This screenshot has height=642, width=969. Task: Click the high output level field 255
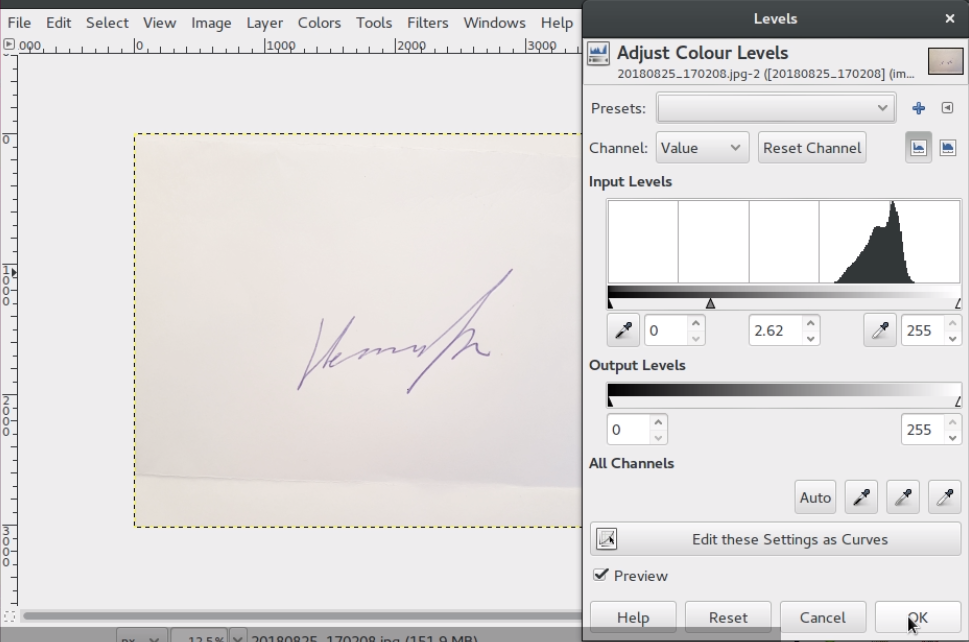[923, 430]
